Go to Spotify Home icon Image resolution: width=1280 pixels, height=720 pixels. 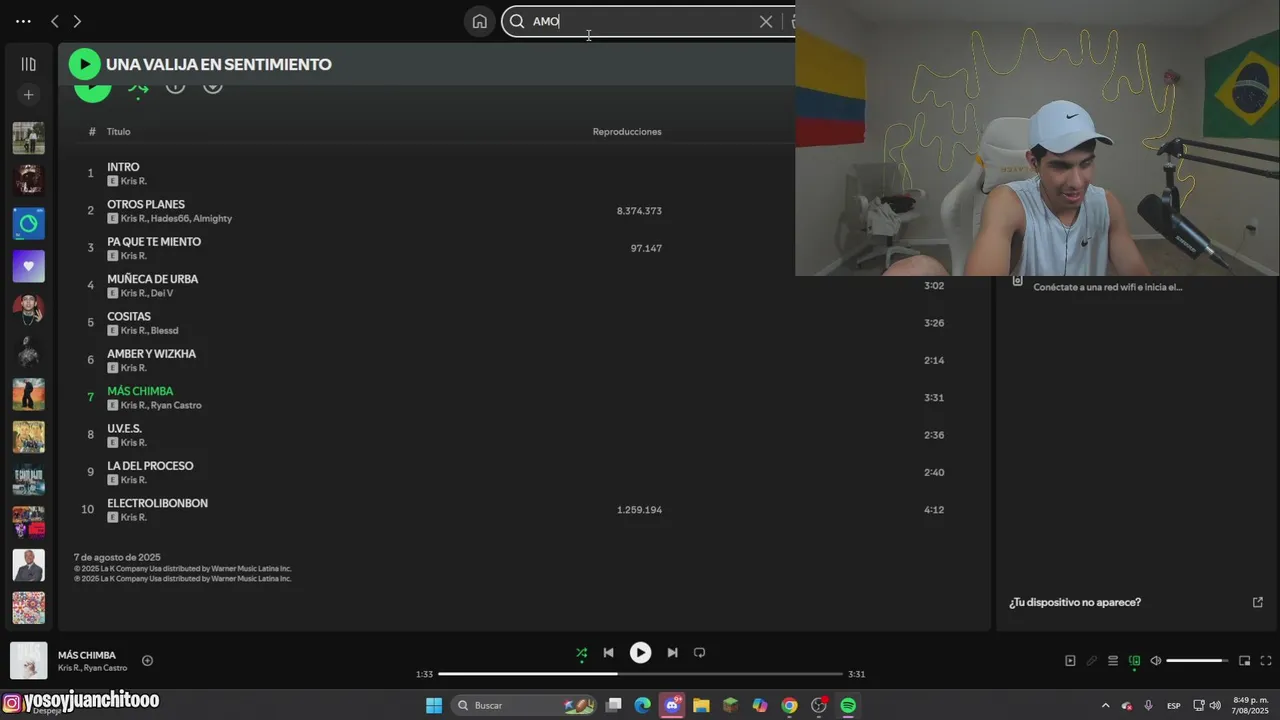point(480,21)
